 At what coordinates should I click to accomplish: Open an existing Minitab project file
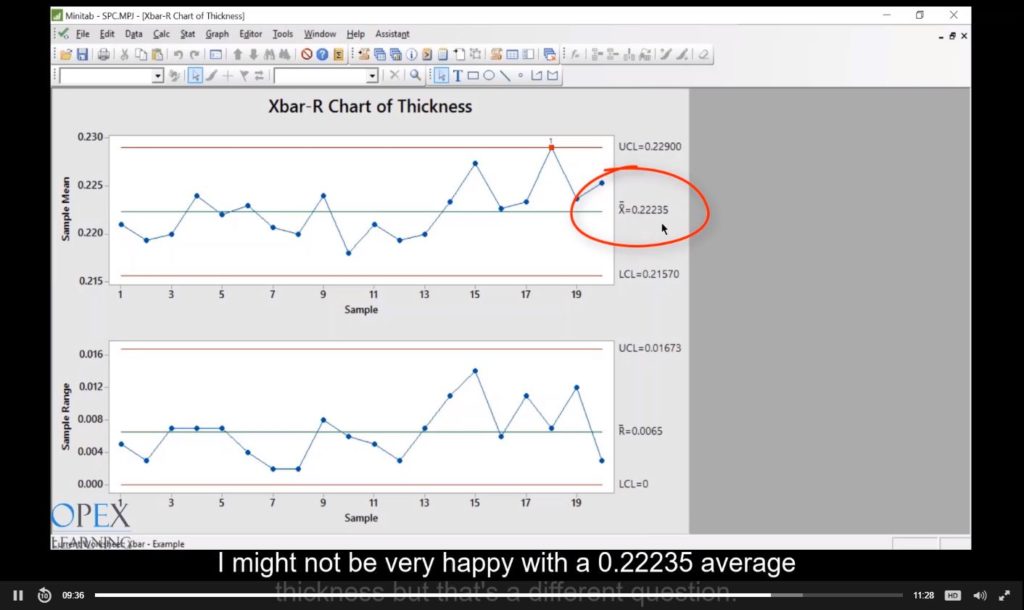[68, 54]
